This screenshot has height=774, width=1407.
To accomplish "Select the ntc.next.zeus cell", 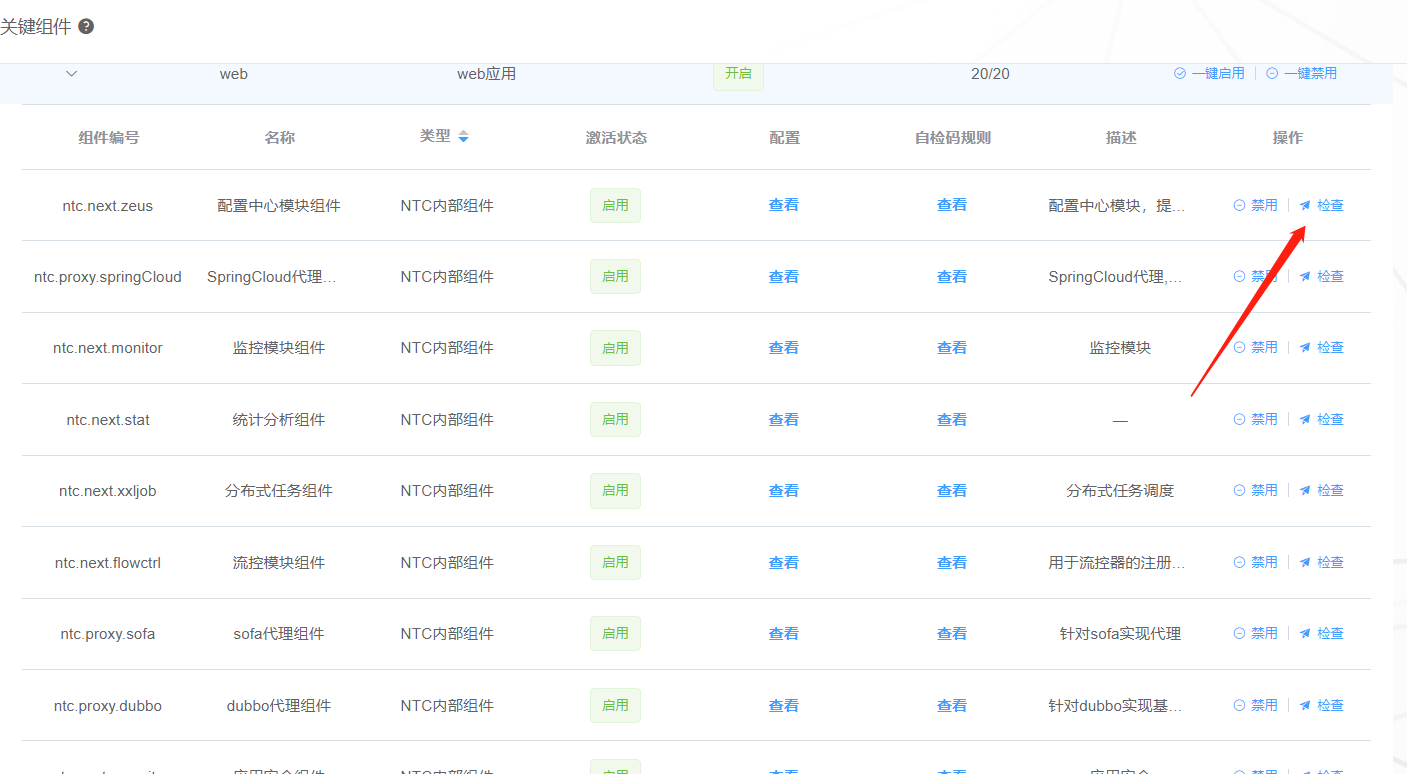I will click(108, 206).
